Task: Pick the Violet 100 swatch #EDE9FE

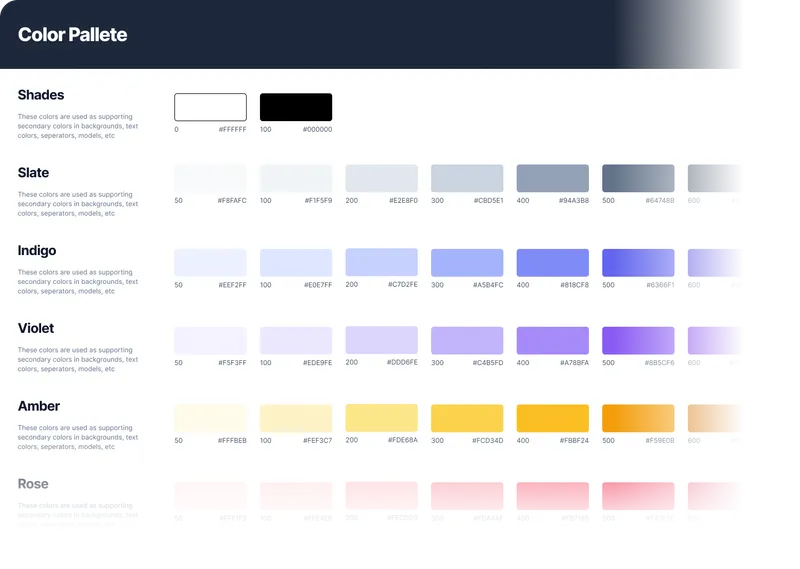Action: pyautogui.click(x=296, y=340)
